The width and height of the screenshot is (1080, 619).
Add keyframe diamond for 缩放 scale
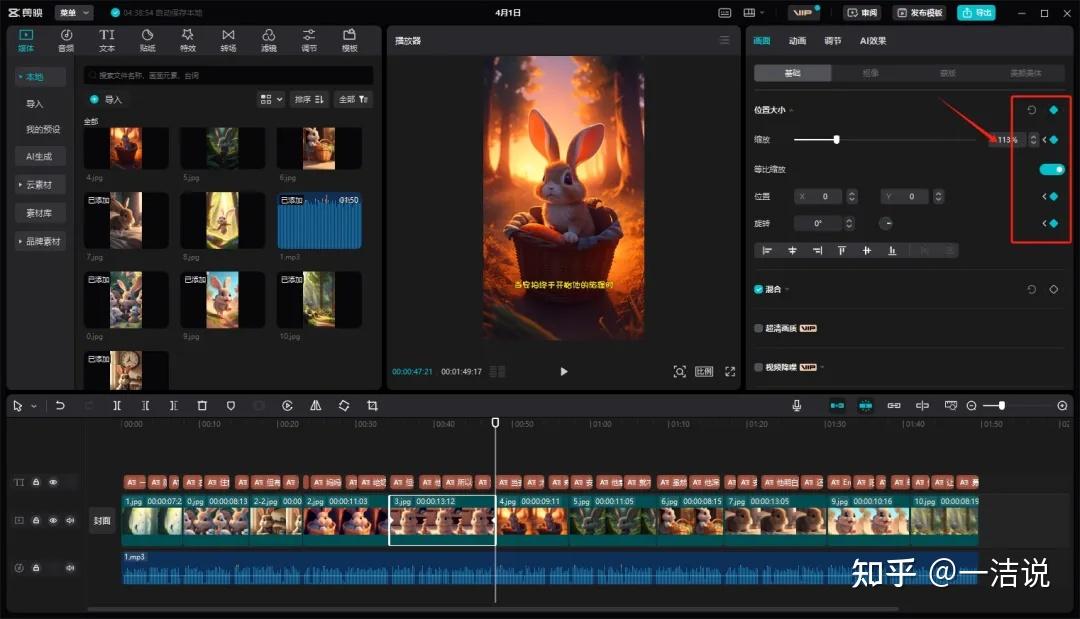coord(1054,140)
